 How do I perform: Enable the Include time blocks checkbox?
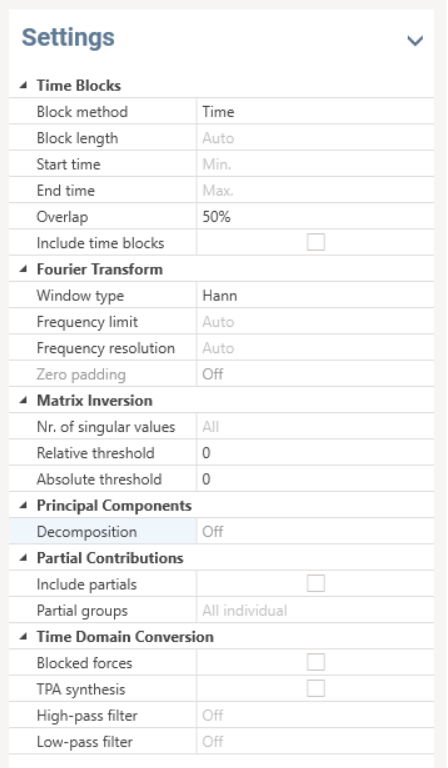(315, 242)
